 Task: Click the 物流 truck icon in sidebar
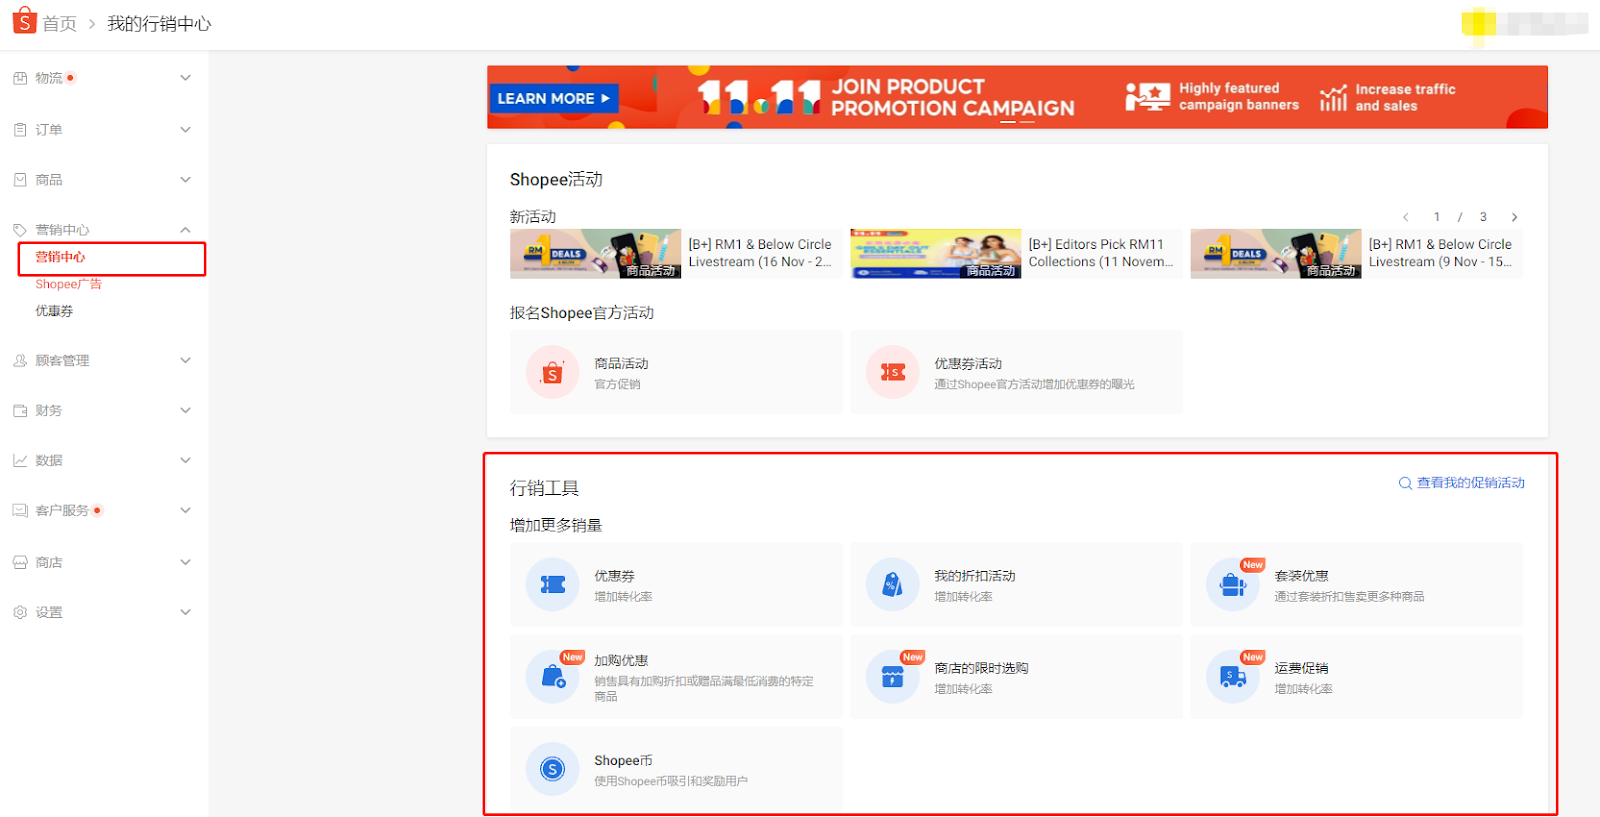tap(20, 78)
